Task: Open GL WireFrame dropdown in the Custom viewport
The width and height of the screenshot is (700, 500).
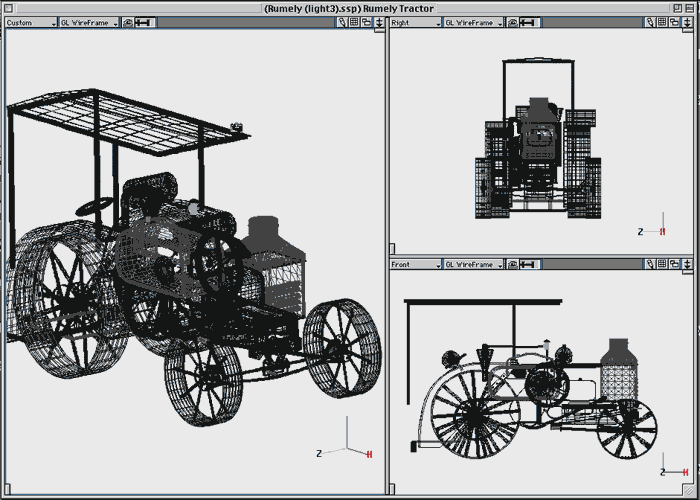Action: (88, 22)
